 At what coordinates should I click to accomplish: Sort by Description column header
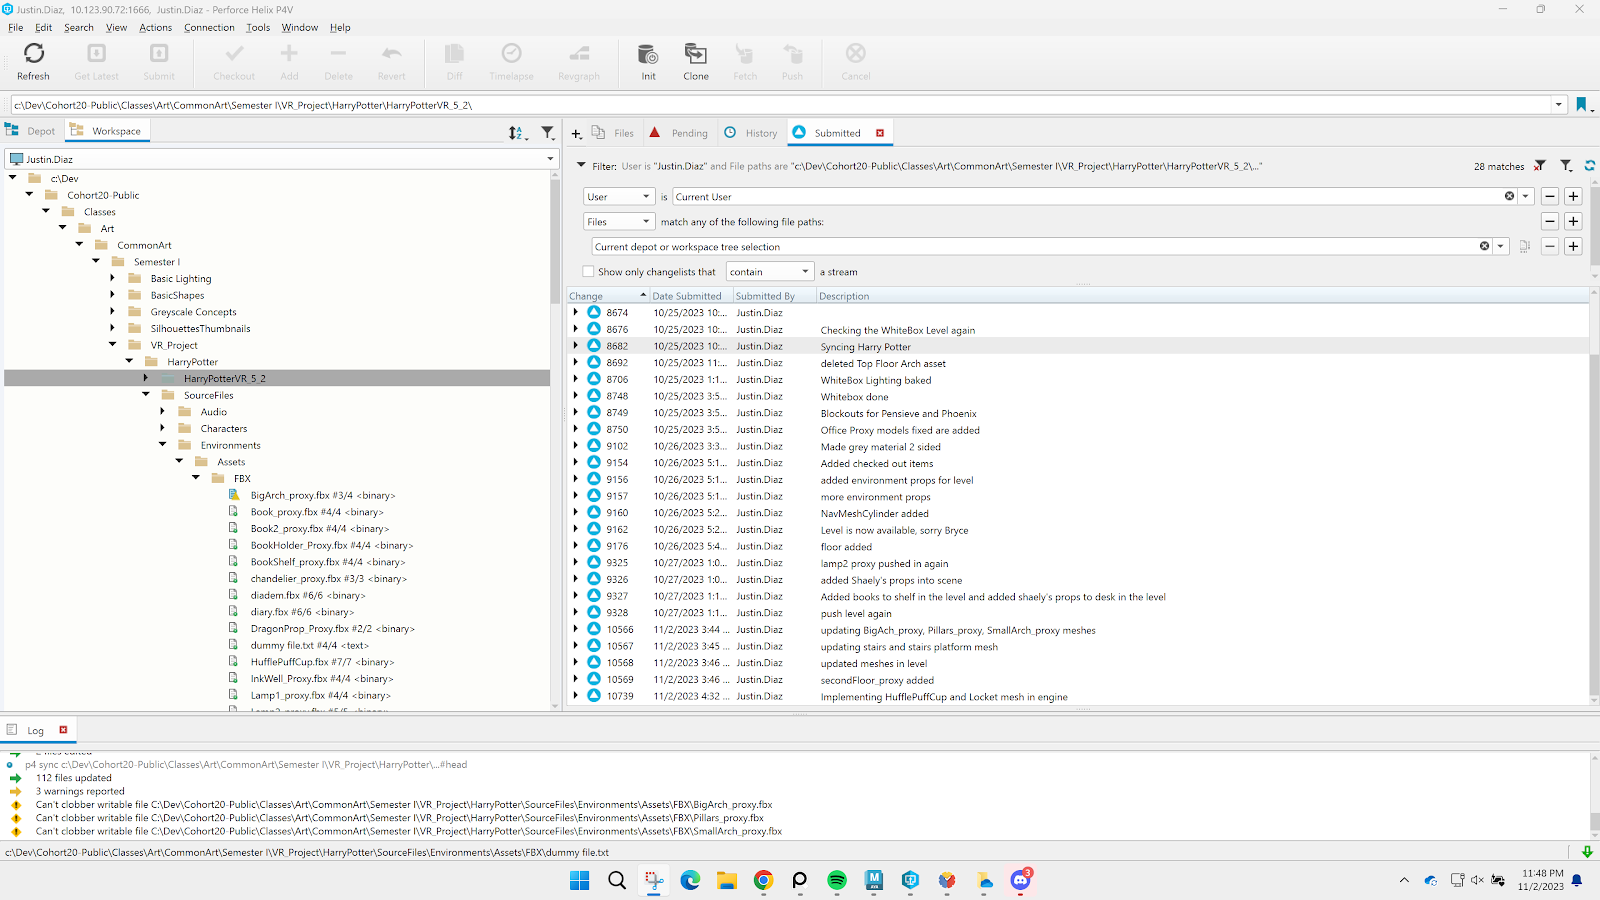coord(1202,296)
